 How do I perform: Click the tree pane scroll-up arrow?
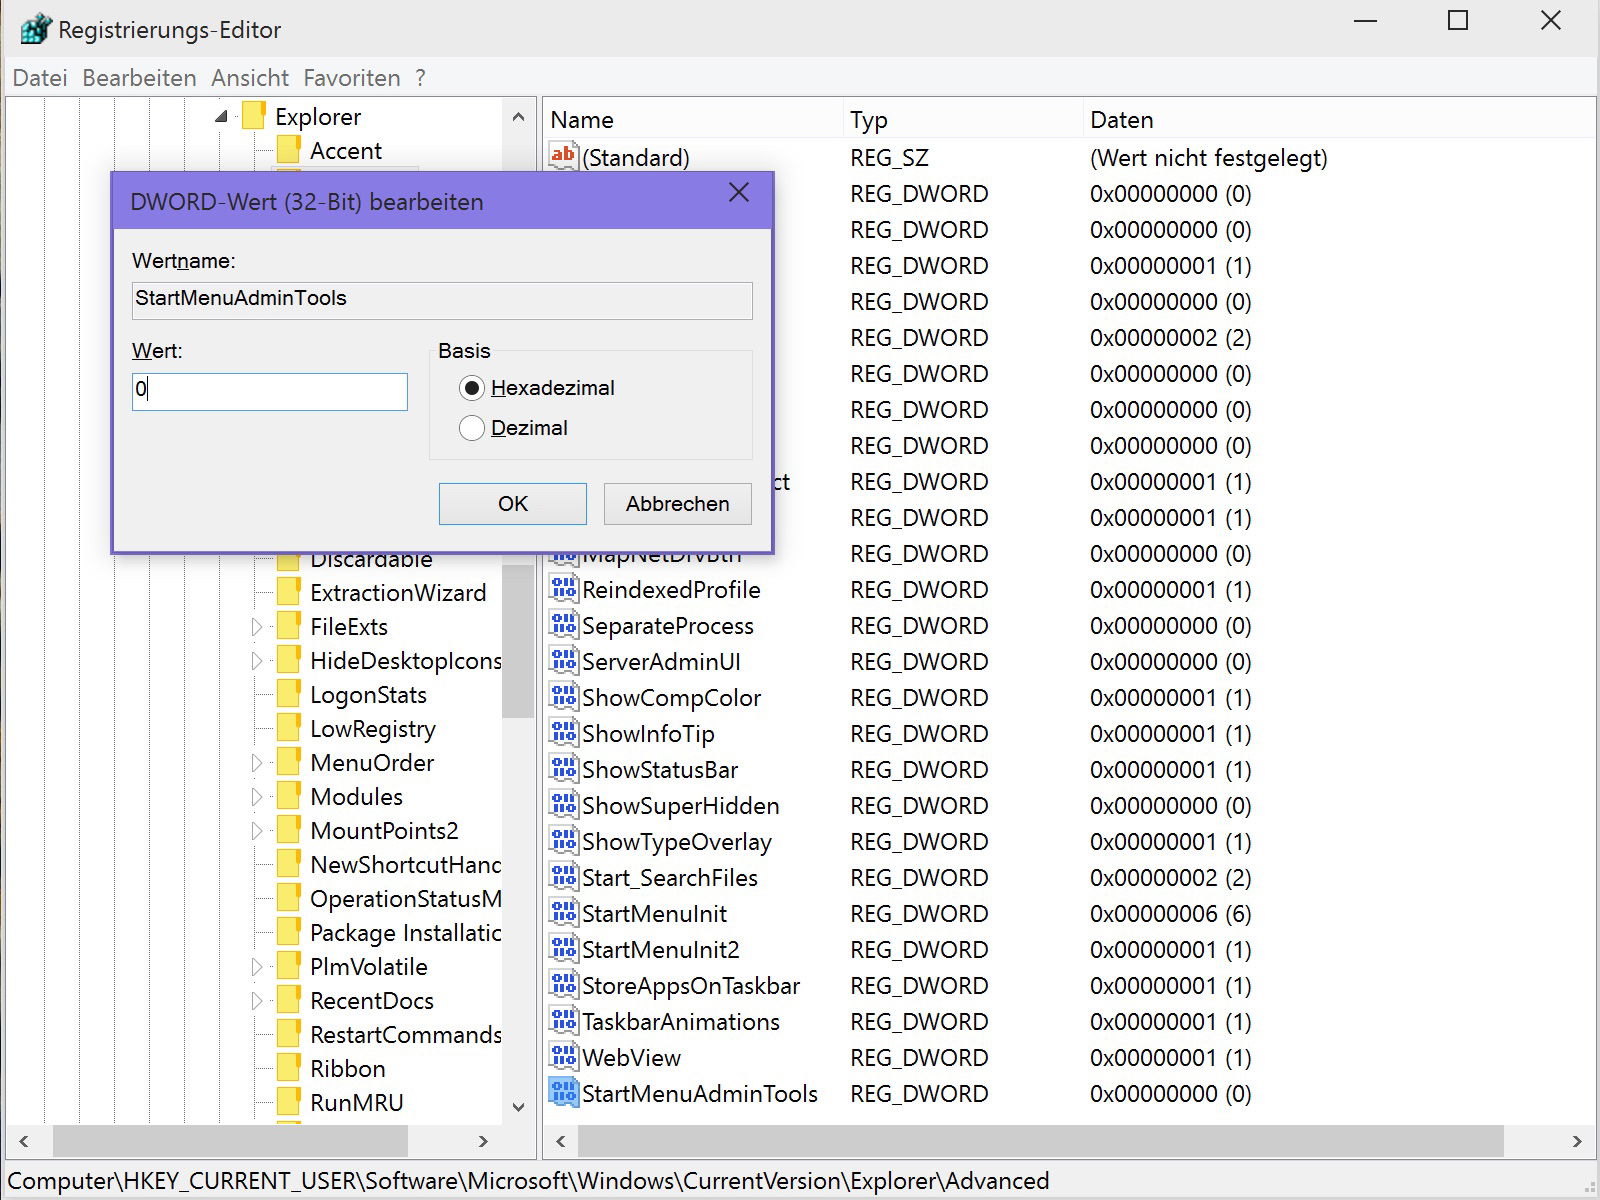tap(518, 117)
